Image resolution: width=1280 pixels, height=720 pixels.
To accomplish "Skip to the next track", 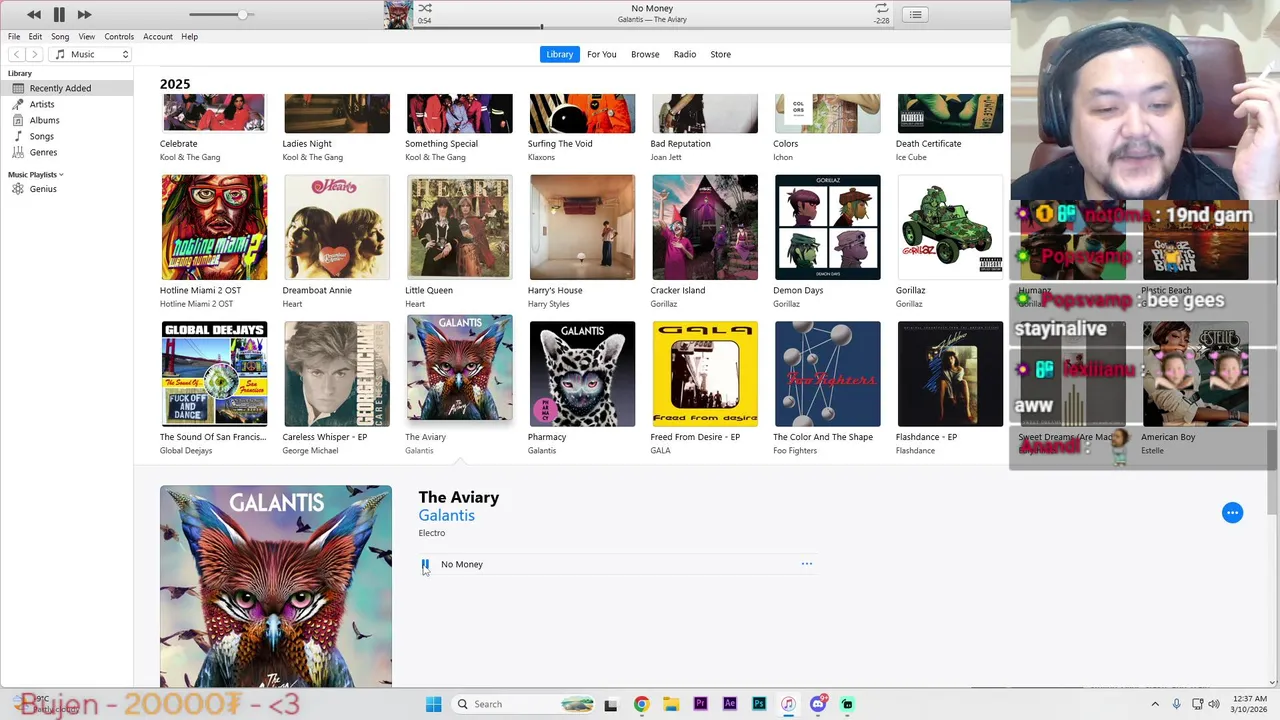I will (84, 14).
